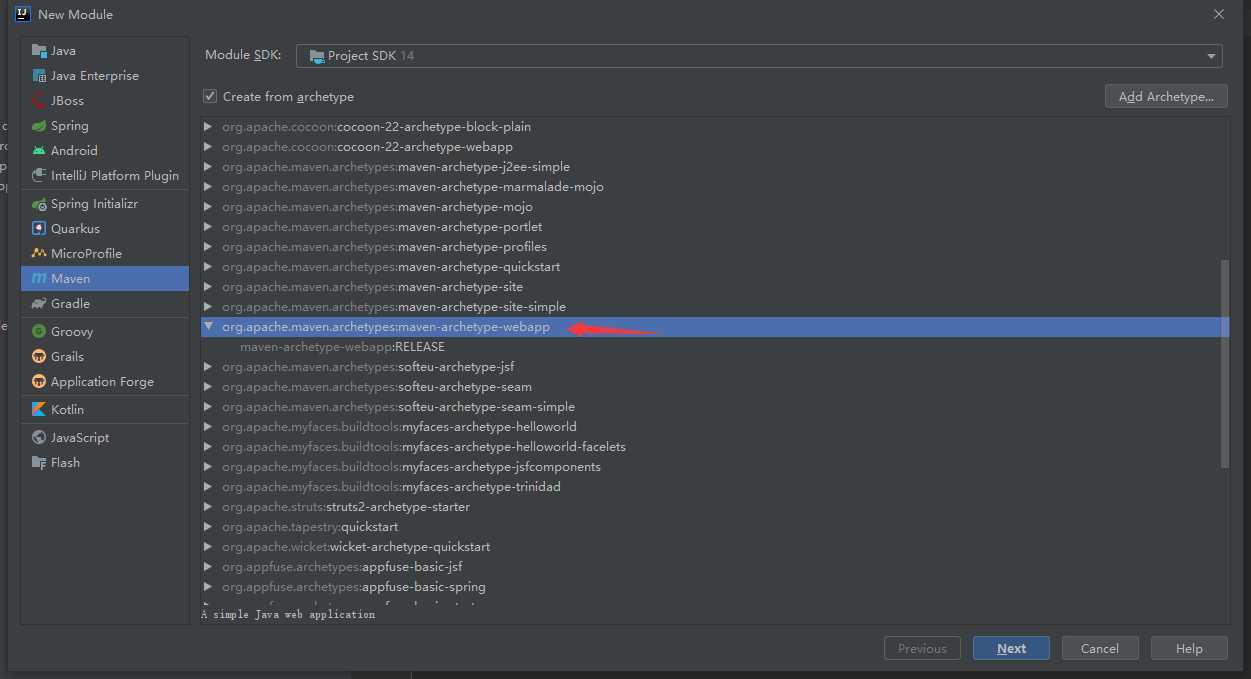The width and height of the screenshot is (1251, 679).
Task: Expand the maven-archetype-j2ee-simple node
Action: coord(208,167)
